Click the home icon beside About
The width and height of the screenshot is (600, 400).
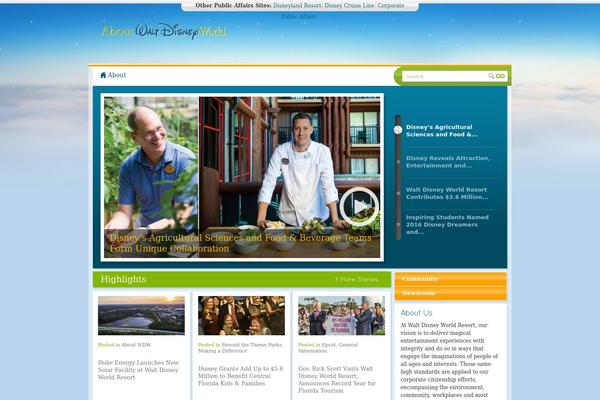click(103, 75)
